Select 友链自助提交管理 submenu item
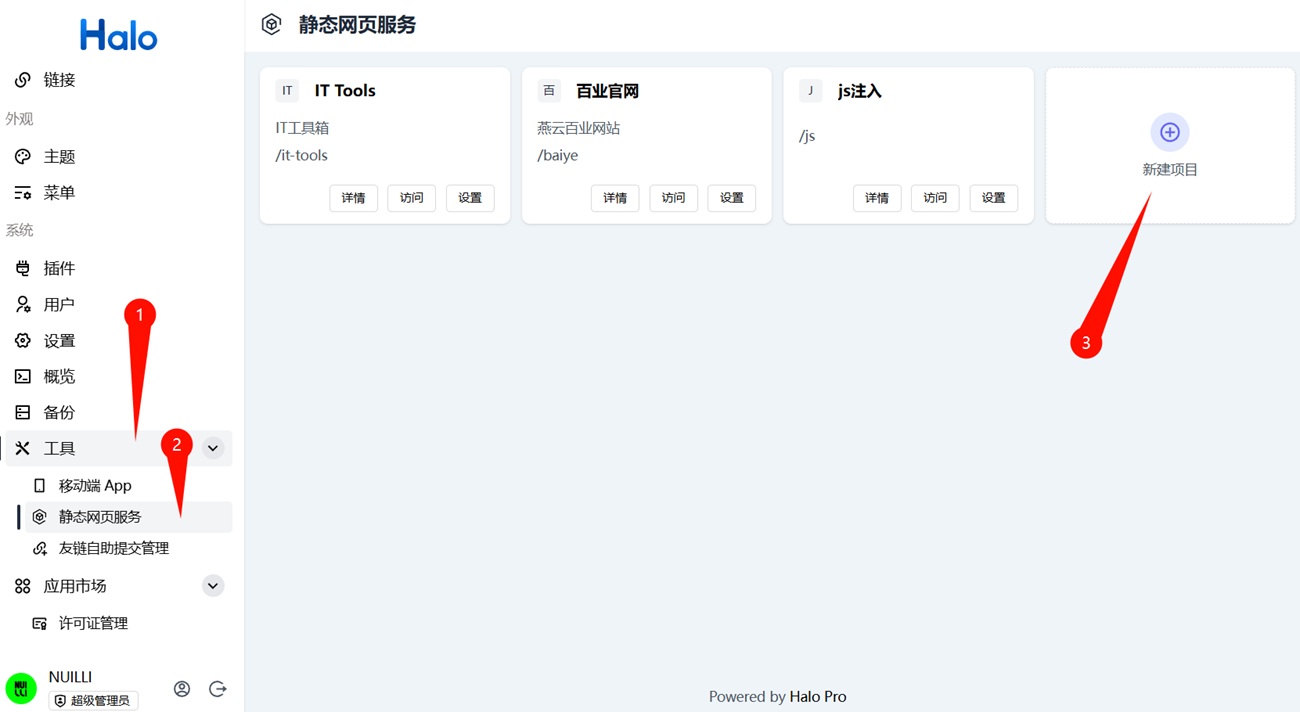 [x=113, y=548]
